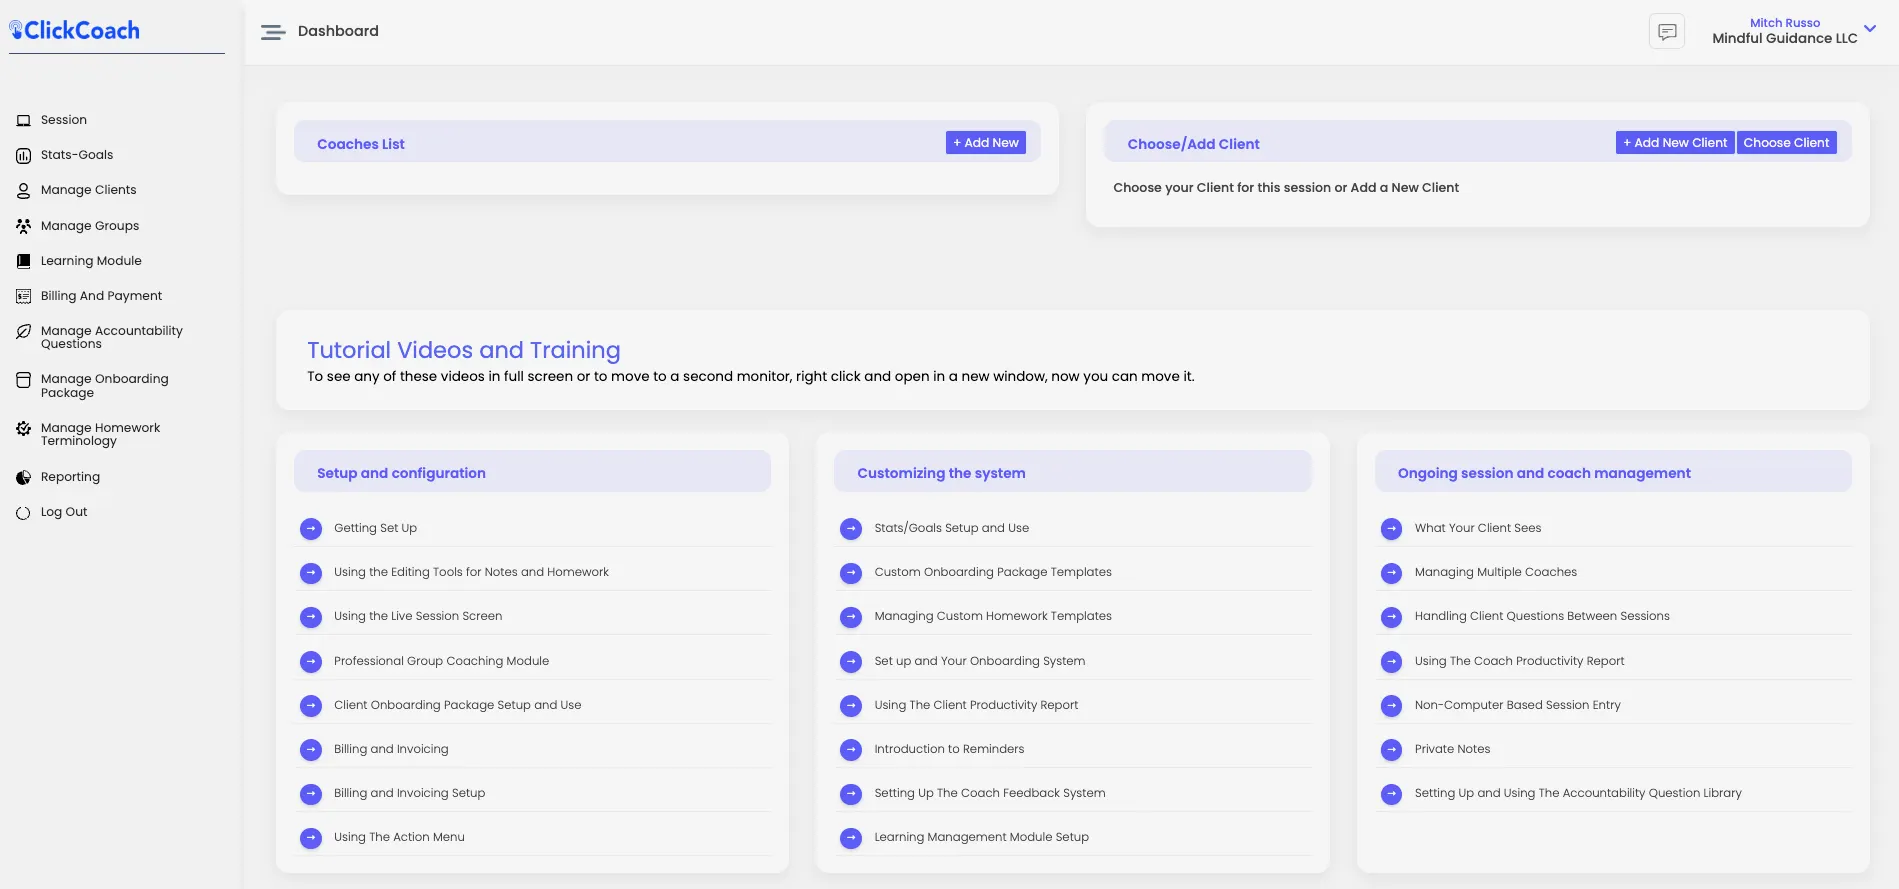Select Log Out in the sidebar
Screen dimensions: 1899x889
tap(64, 512)
